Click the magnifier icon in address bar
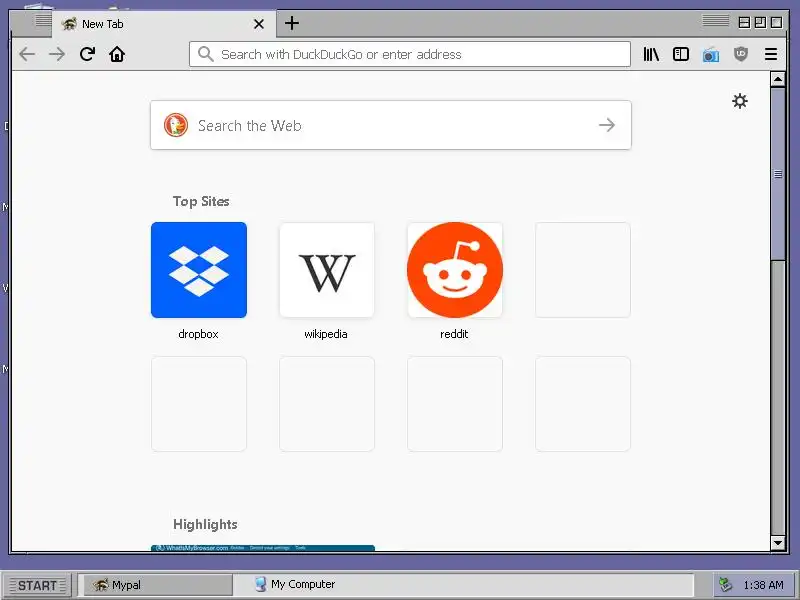The image size is (800, 600). (206, 54)
